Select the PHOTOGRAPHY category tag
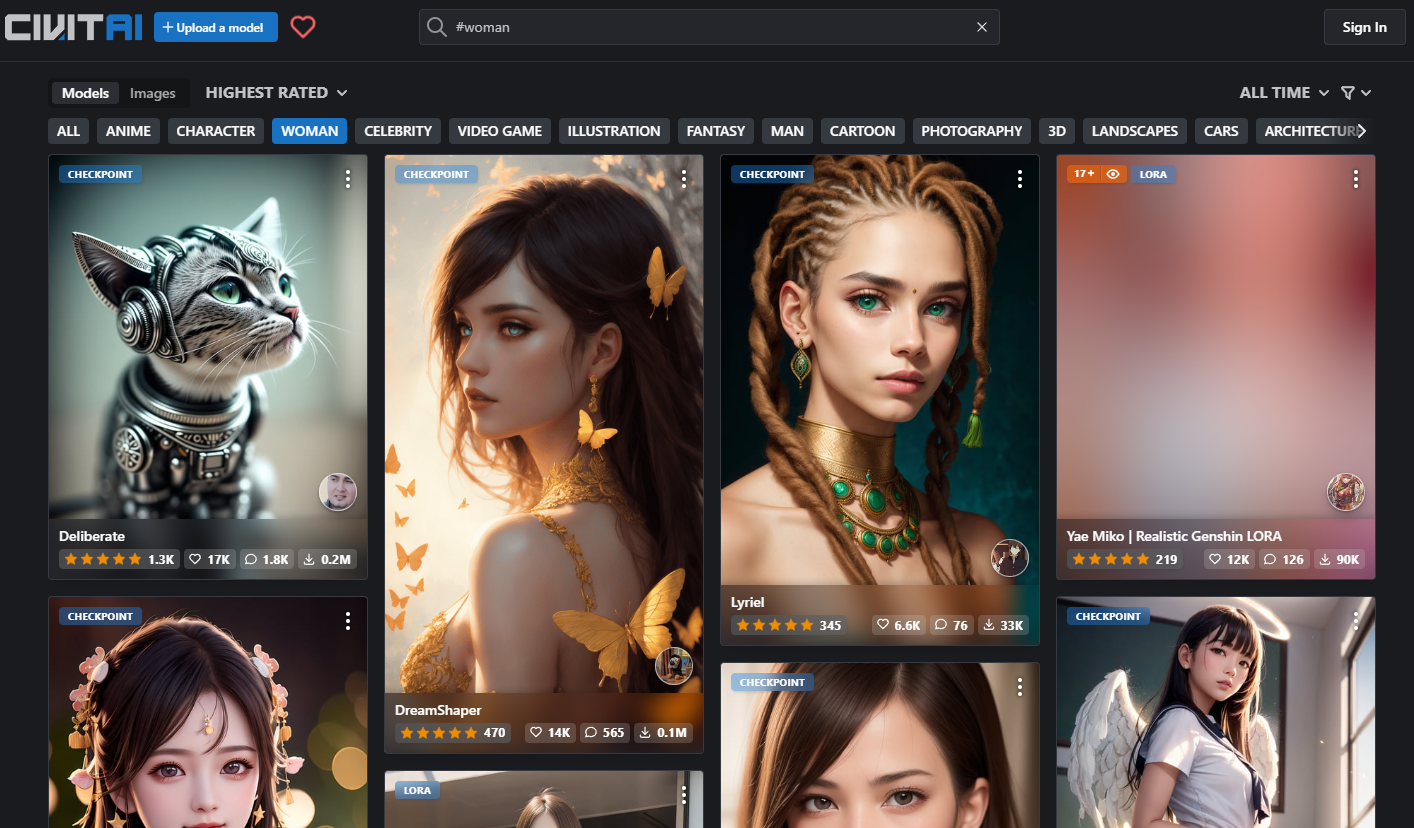 click(x=972, y=131)
